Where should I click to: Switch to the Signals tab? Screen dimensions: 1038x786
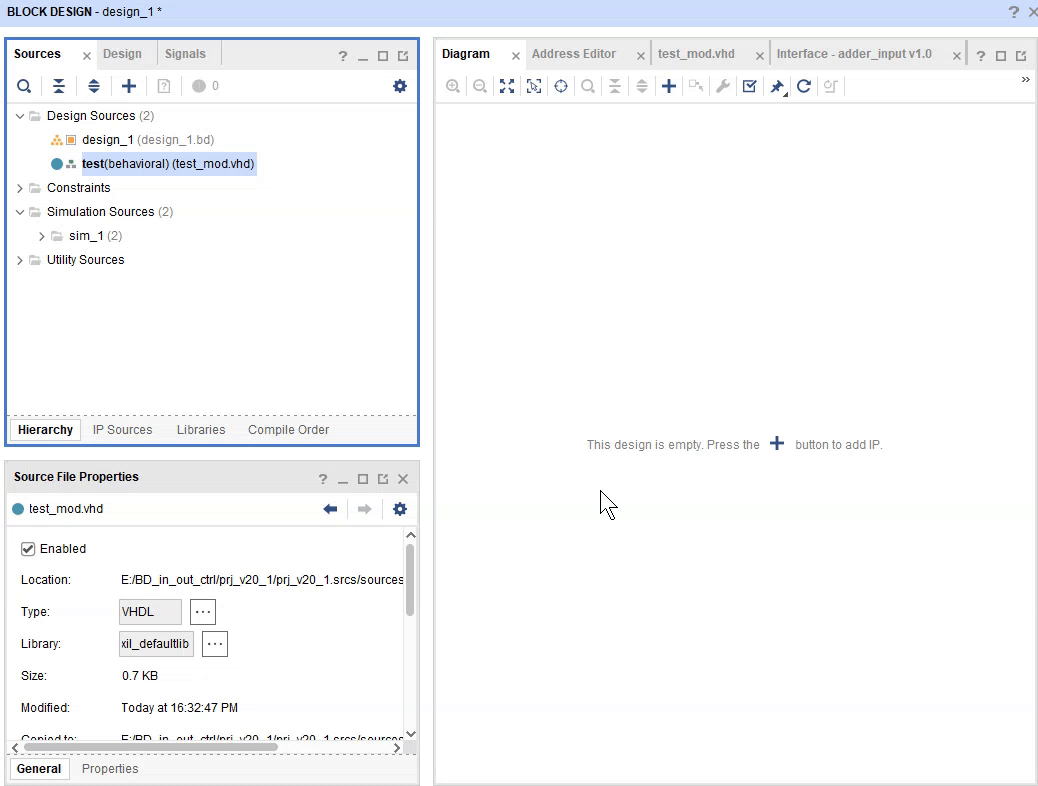click(185, 54)
